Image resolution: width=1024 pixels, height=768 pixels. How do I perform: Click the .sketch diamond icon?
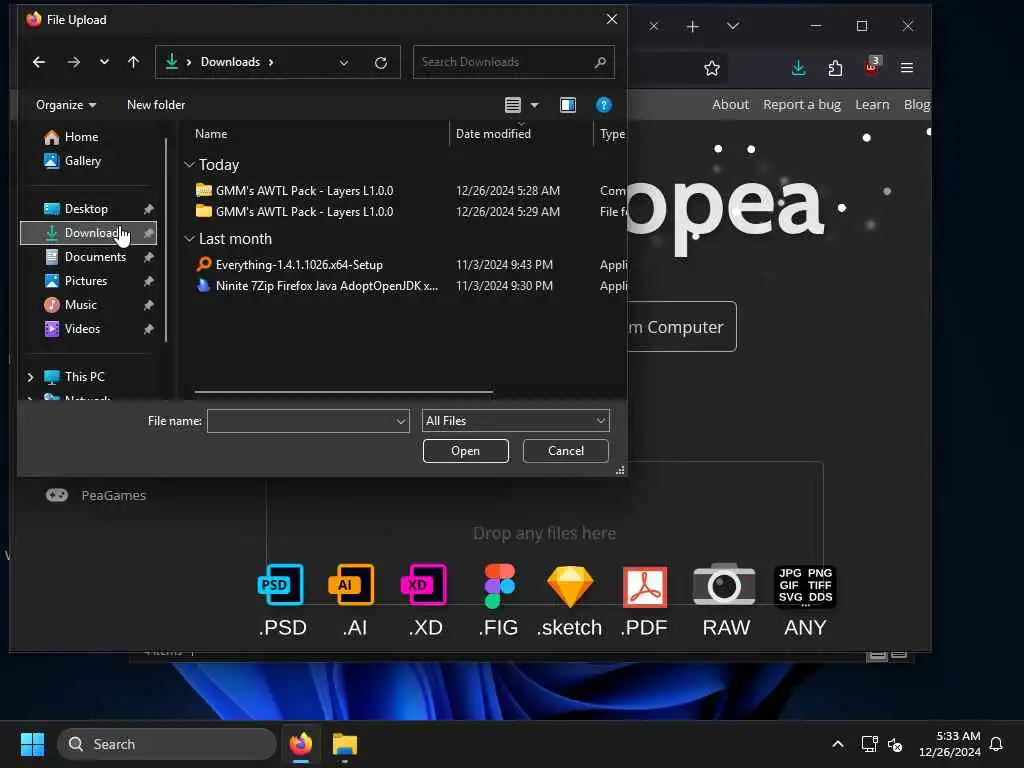point(570,586)
